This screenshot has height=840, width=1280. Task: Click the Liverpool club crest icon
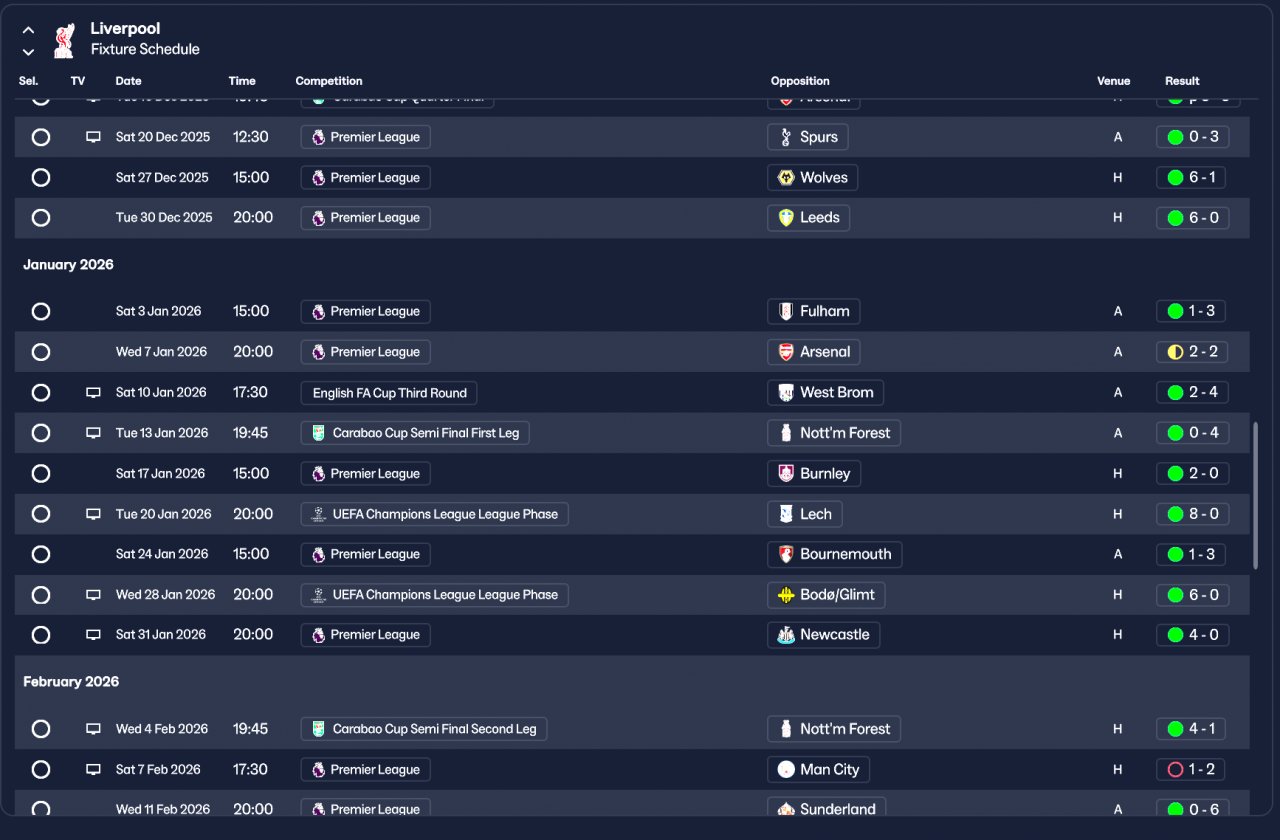click(63, 40)
